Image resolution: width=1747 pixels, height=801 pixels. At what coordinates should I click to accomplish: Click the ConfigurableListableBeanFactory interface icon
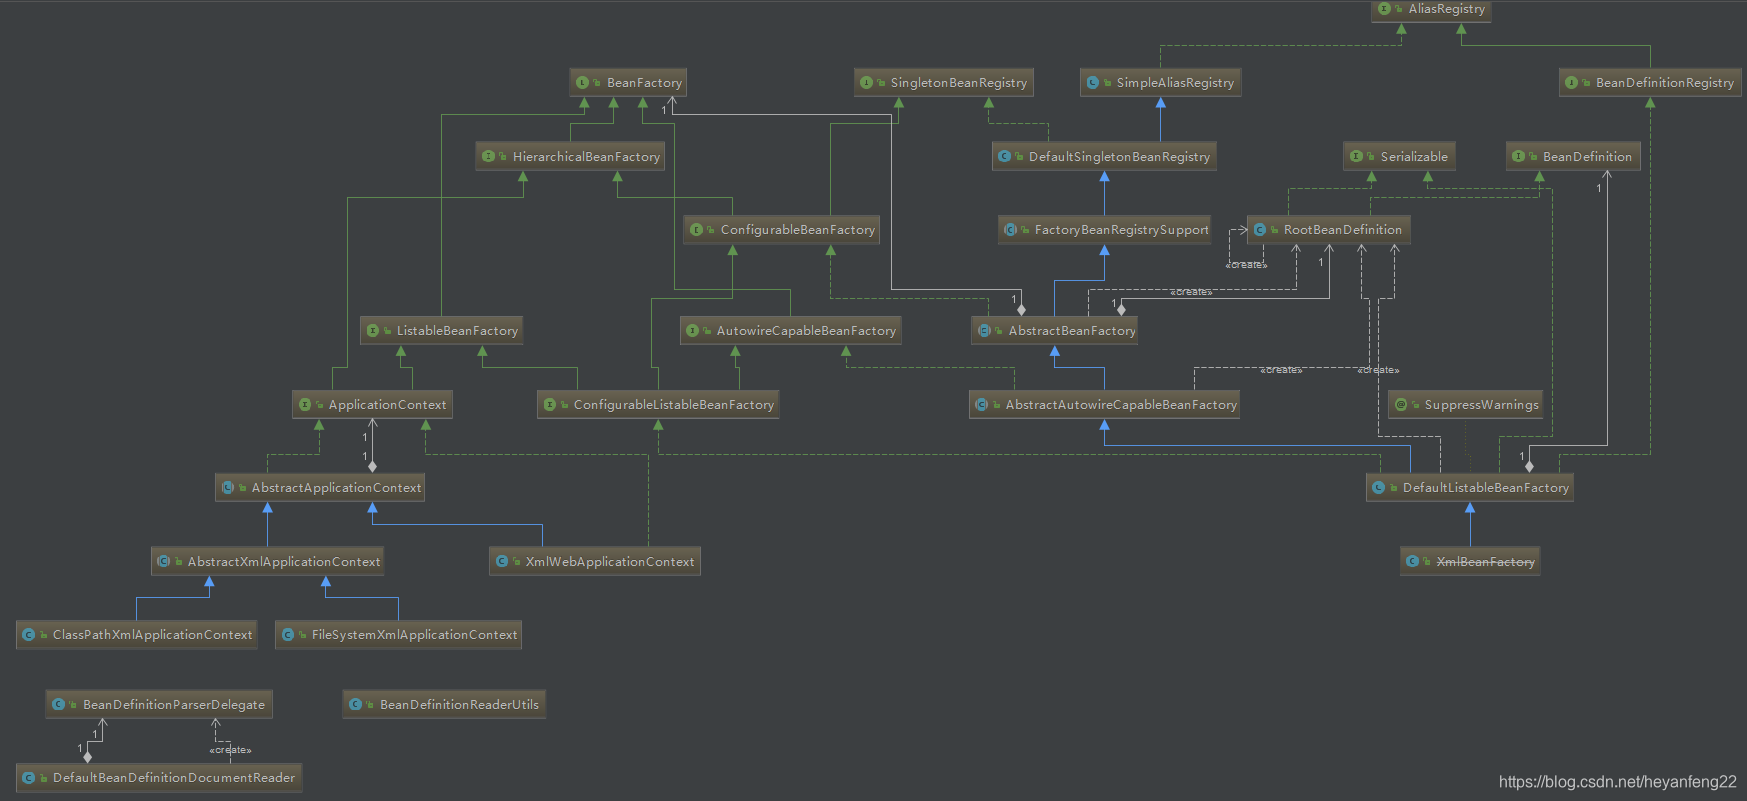tap(550, 405)
